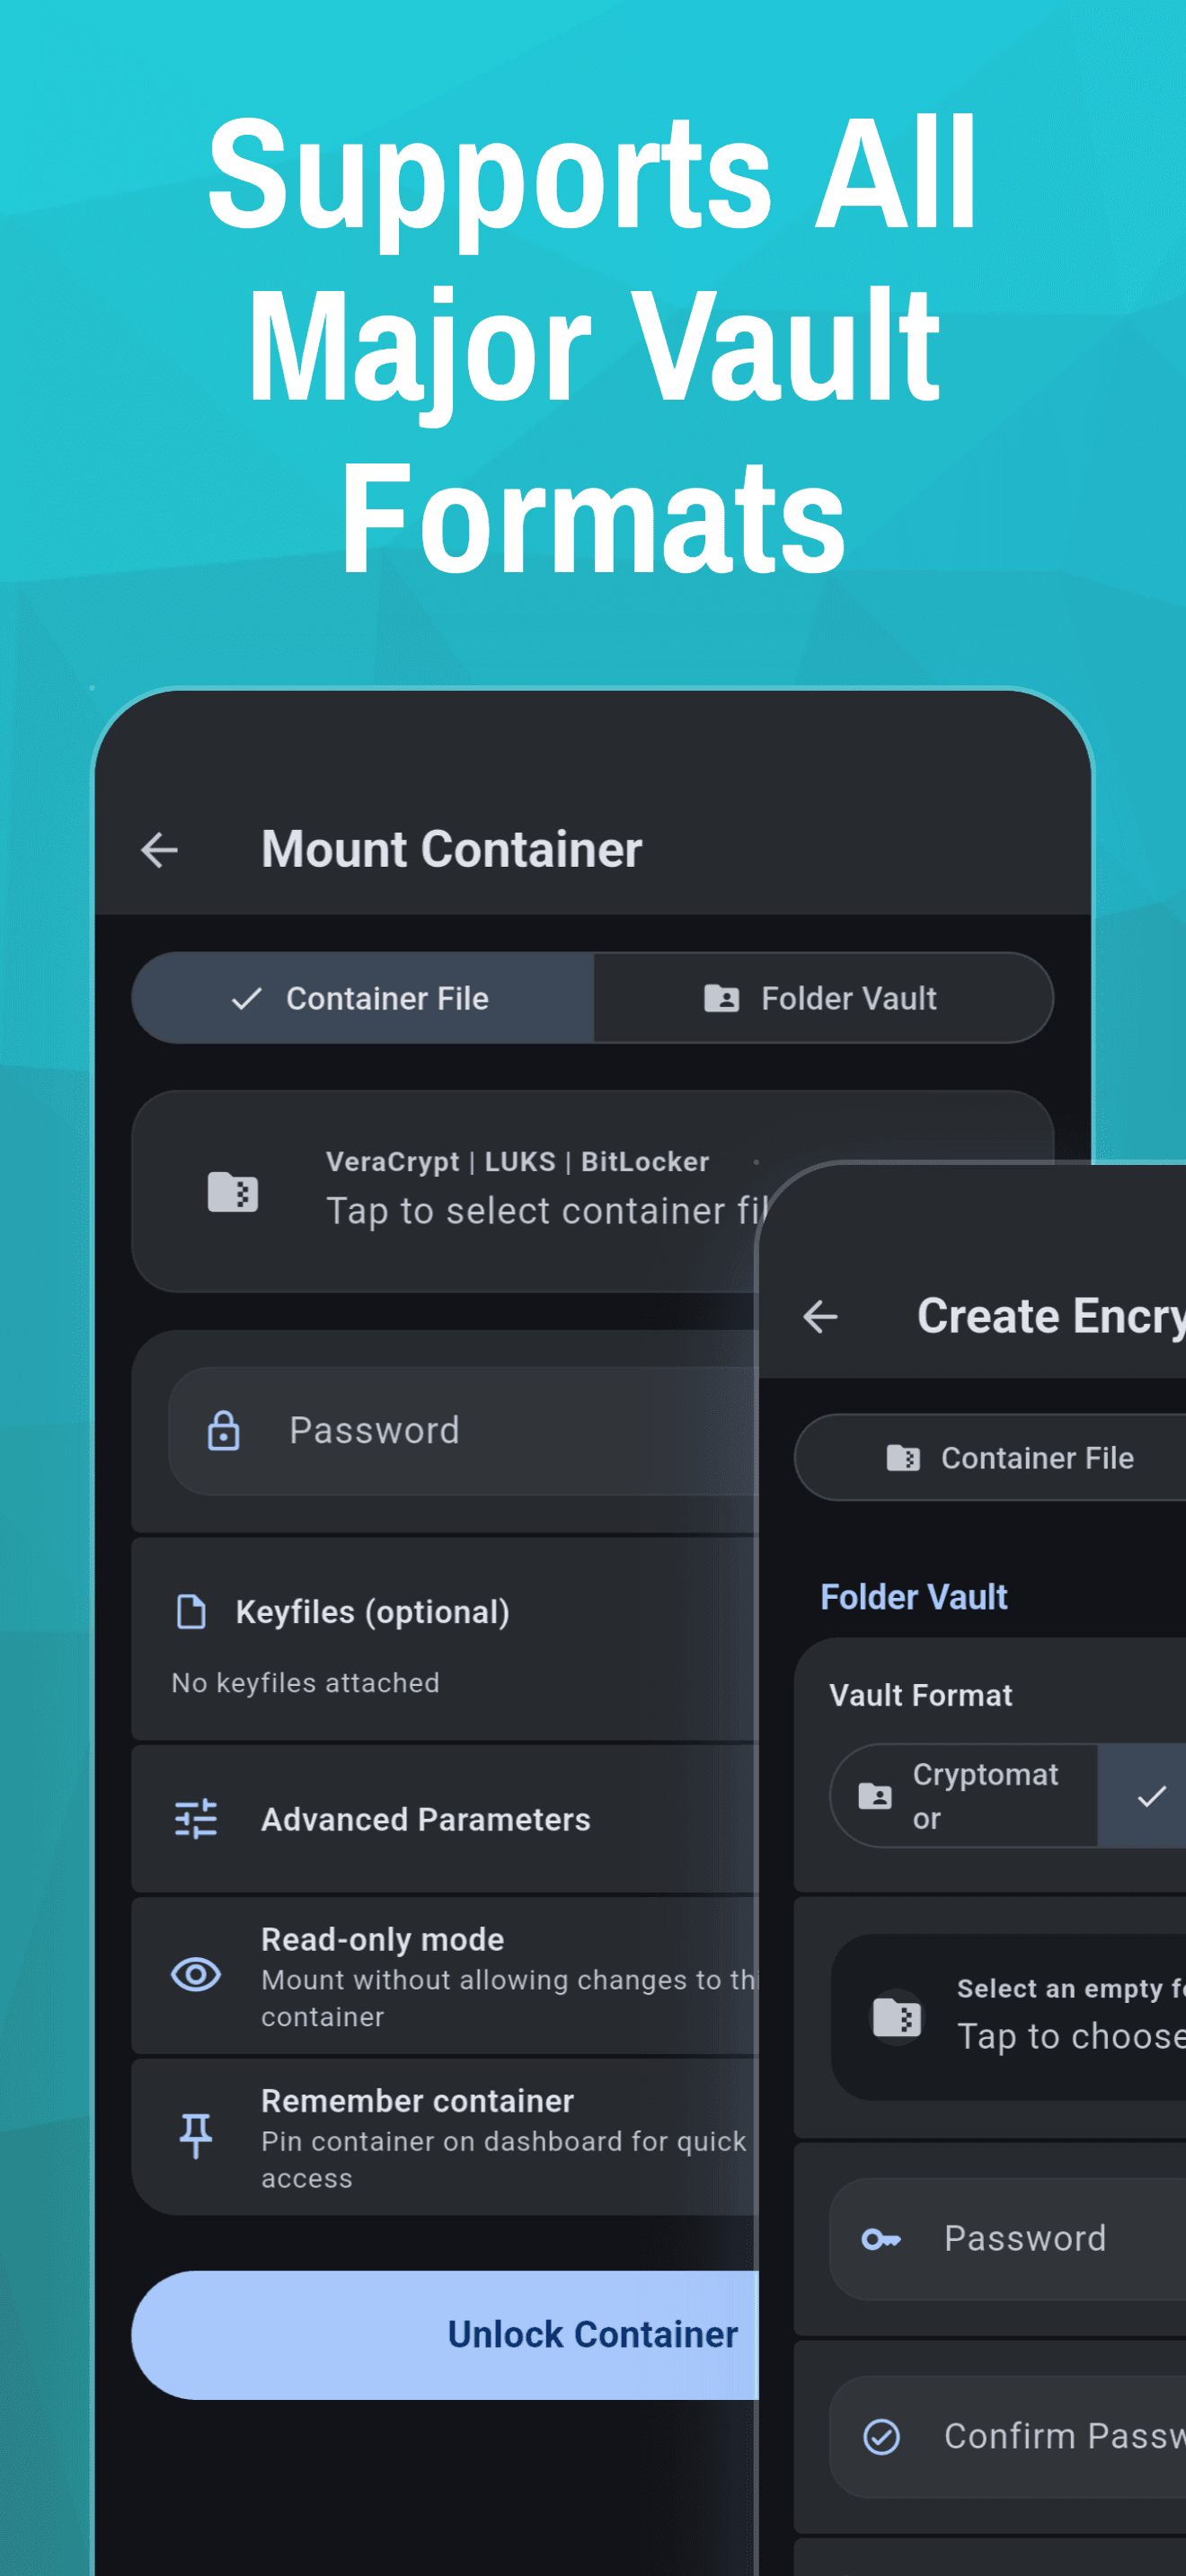Screen dimensions: 1186x2576
Task: Tap the Remember container pin icon
Action: [x=196, y=2136]
